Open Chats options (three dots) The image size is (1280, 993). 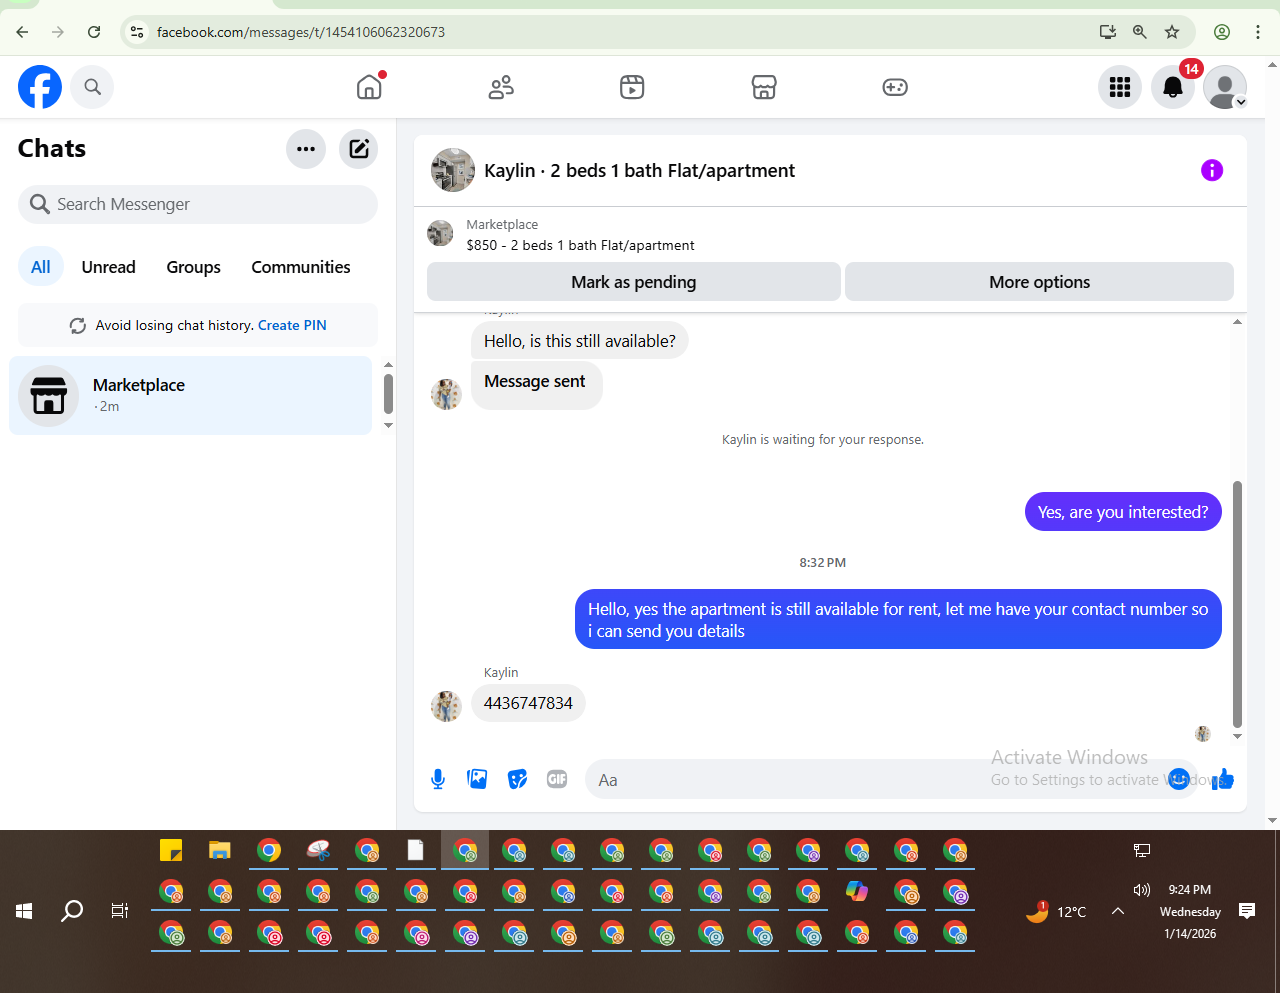coord(306,149)
